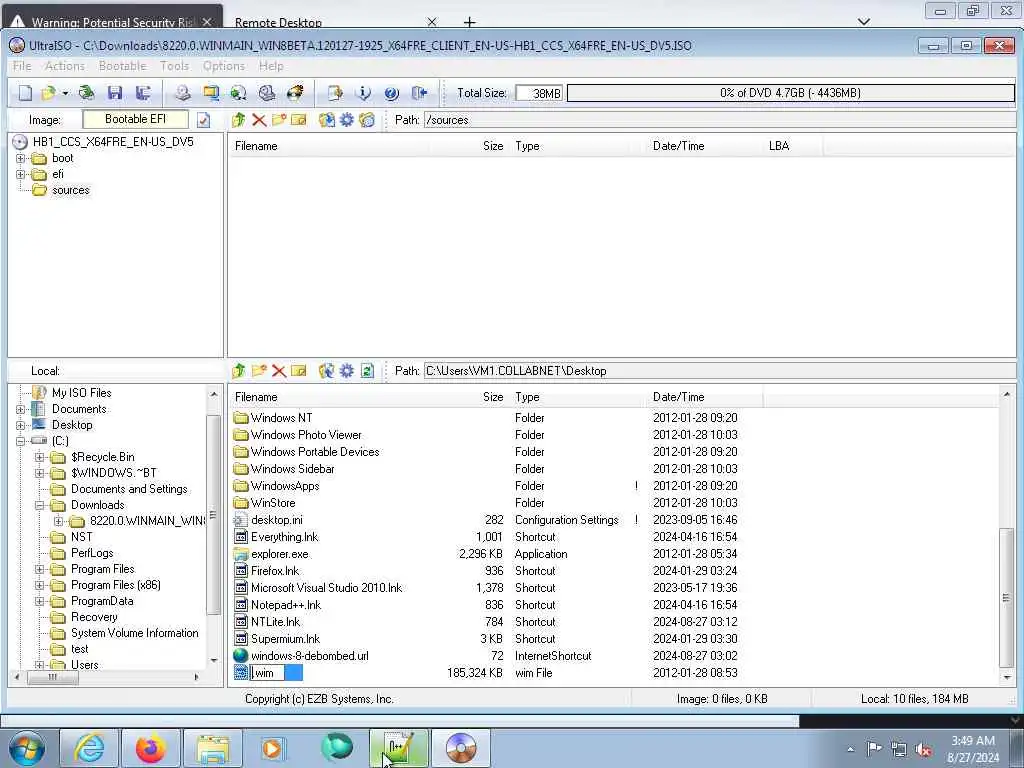1024x768 pixels.
Task: Click the New image toolbar icon
Action: (x=25, y=93)
